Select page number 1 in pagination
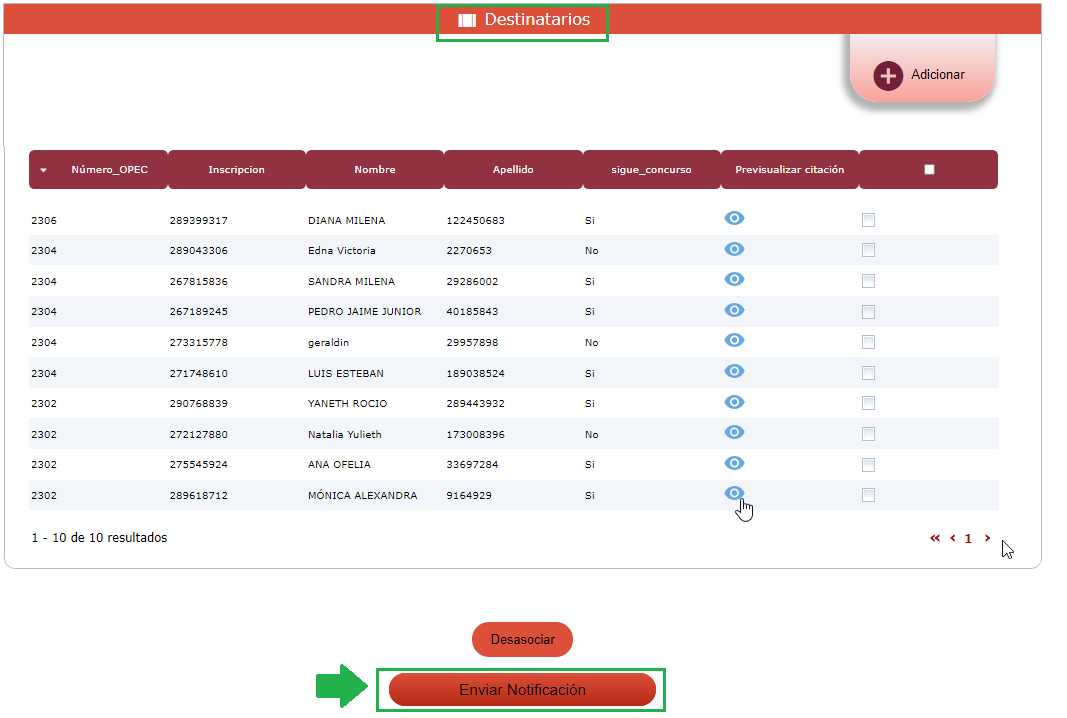Screen dimensions: 1067x718 coord(968,539)
